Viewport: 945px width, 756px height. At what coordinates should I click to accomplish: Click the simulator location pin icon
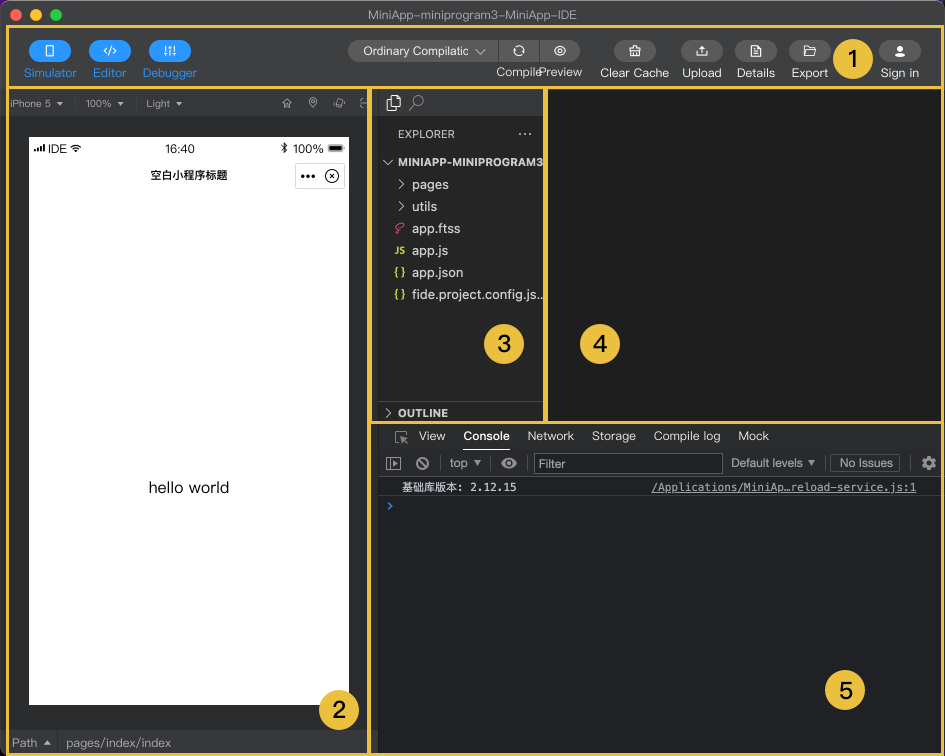point(313,103)
